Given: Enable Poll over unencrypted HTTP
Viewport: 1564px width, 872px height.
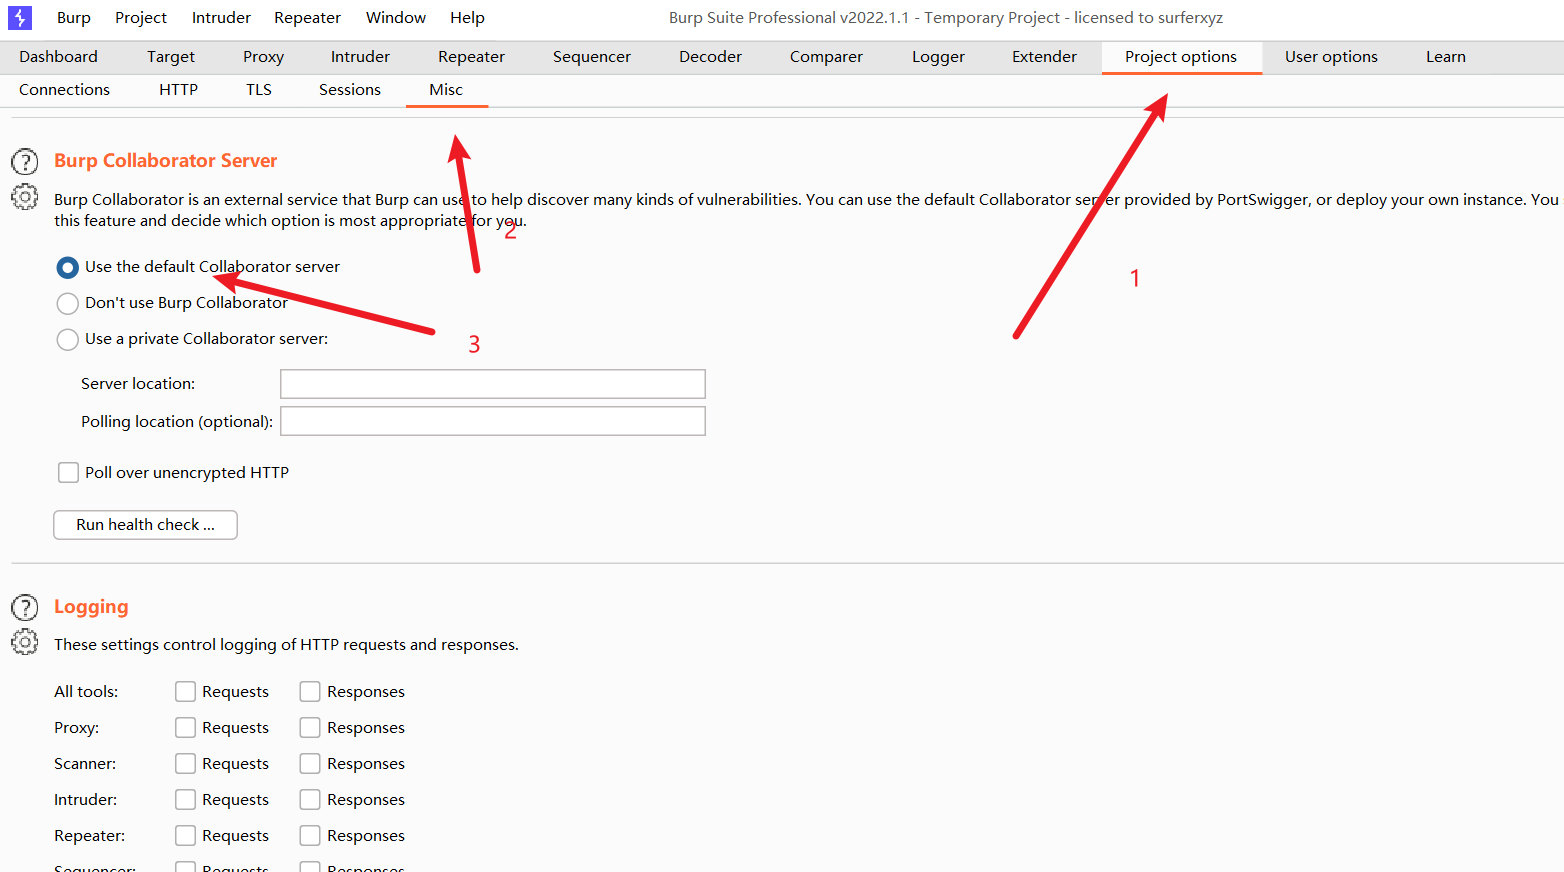Looking at the screenshot, I should coord(68,472).
